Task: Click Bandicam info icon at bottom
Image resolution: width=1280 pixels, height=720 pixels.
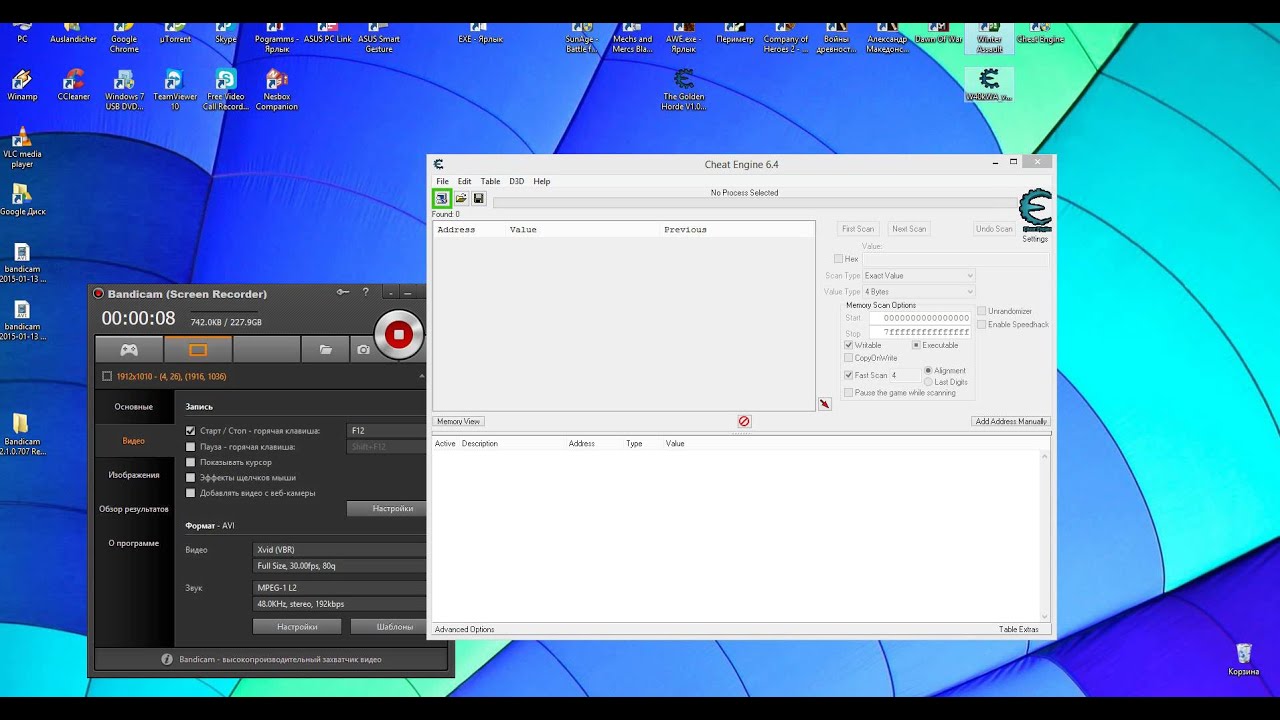Action: (x=168, y=659)
